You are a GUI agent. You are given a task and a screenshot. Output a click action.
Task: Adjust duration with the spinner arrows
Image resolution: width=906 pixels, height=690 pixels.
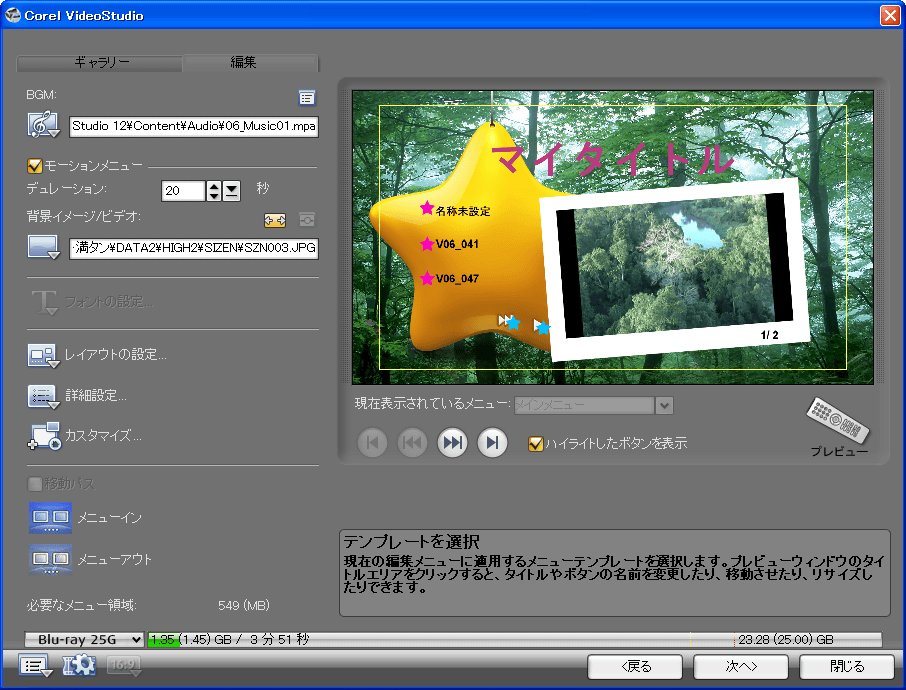[214, 191]
